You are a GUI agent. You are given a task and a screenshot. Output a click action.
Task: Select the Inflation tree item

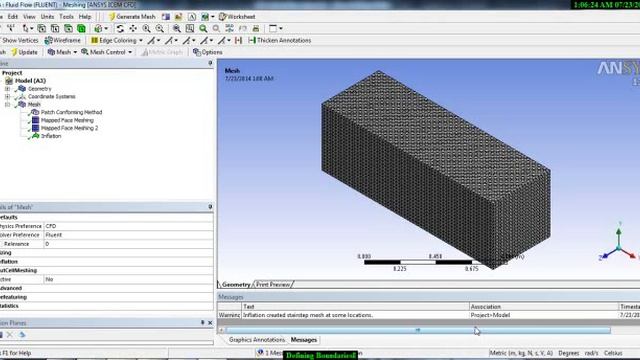coord(51,136)
